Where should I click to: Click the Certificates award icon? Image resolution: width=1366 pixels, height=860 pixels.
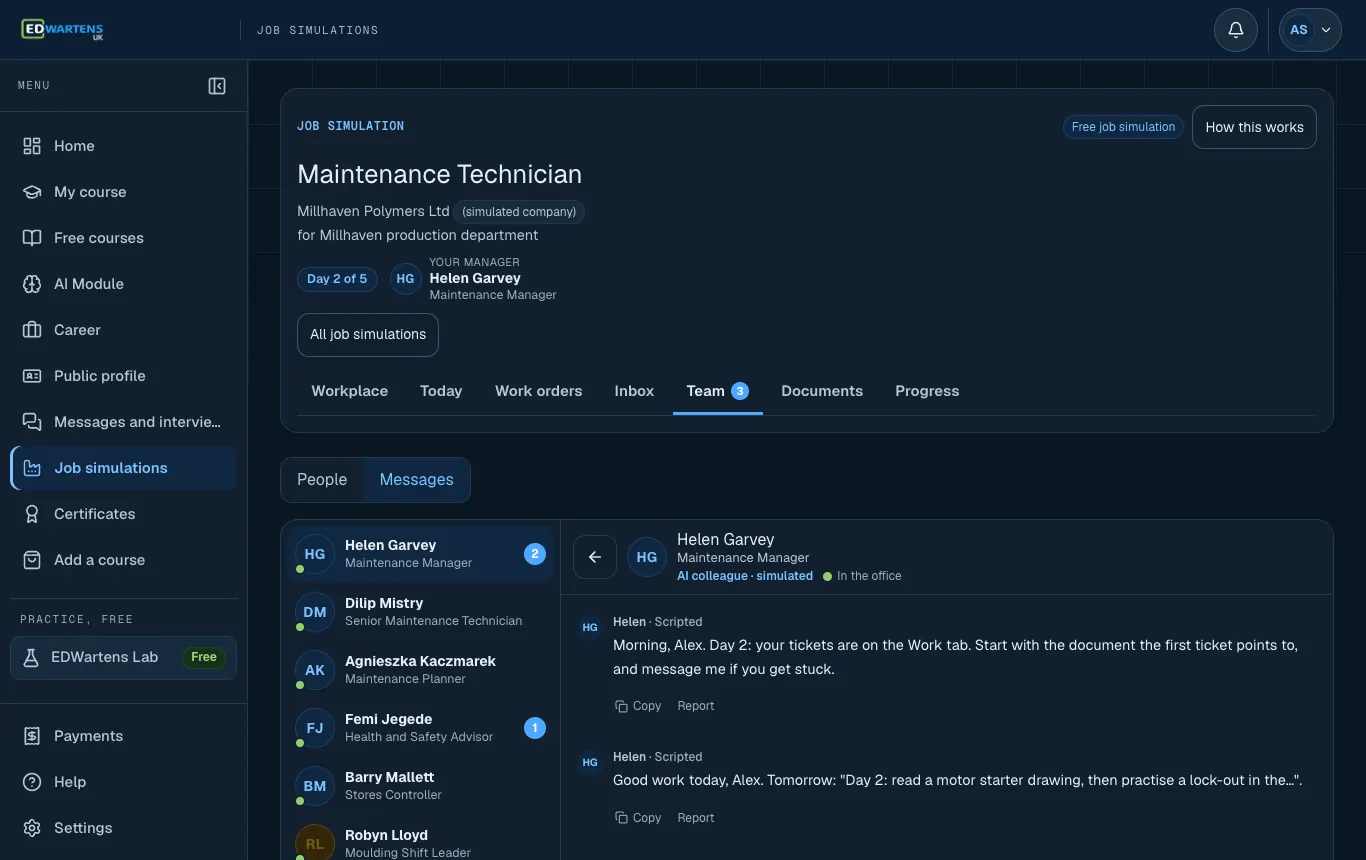32,514
